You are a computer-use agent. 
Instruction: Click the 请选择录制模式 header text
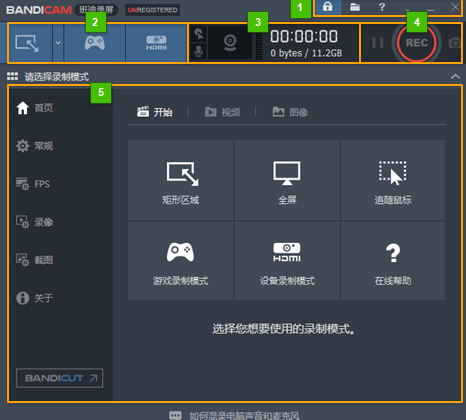[x=57, y=77]
